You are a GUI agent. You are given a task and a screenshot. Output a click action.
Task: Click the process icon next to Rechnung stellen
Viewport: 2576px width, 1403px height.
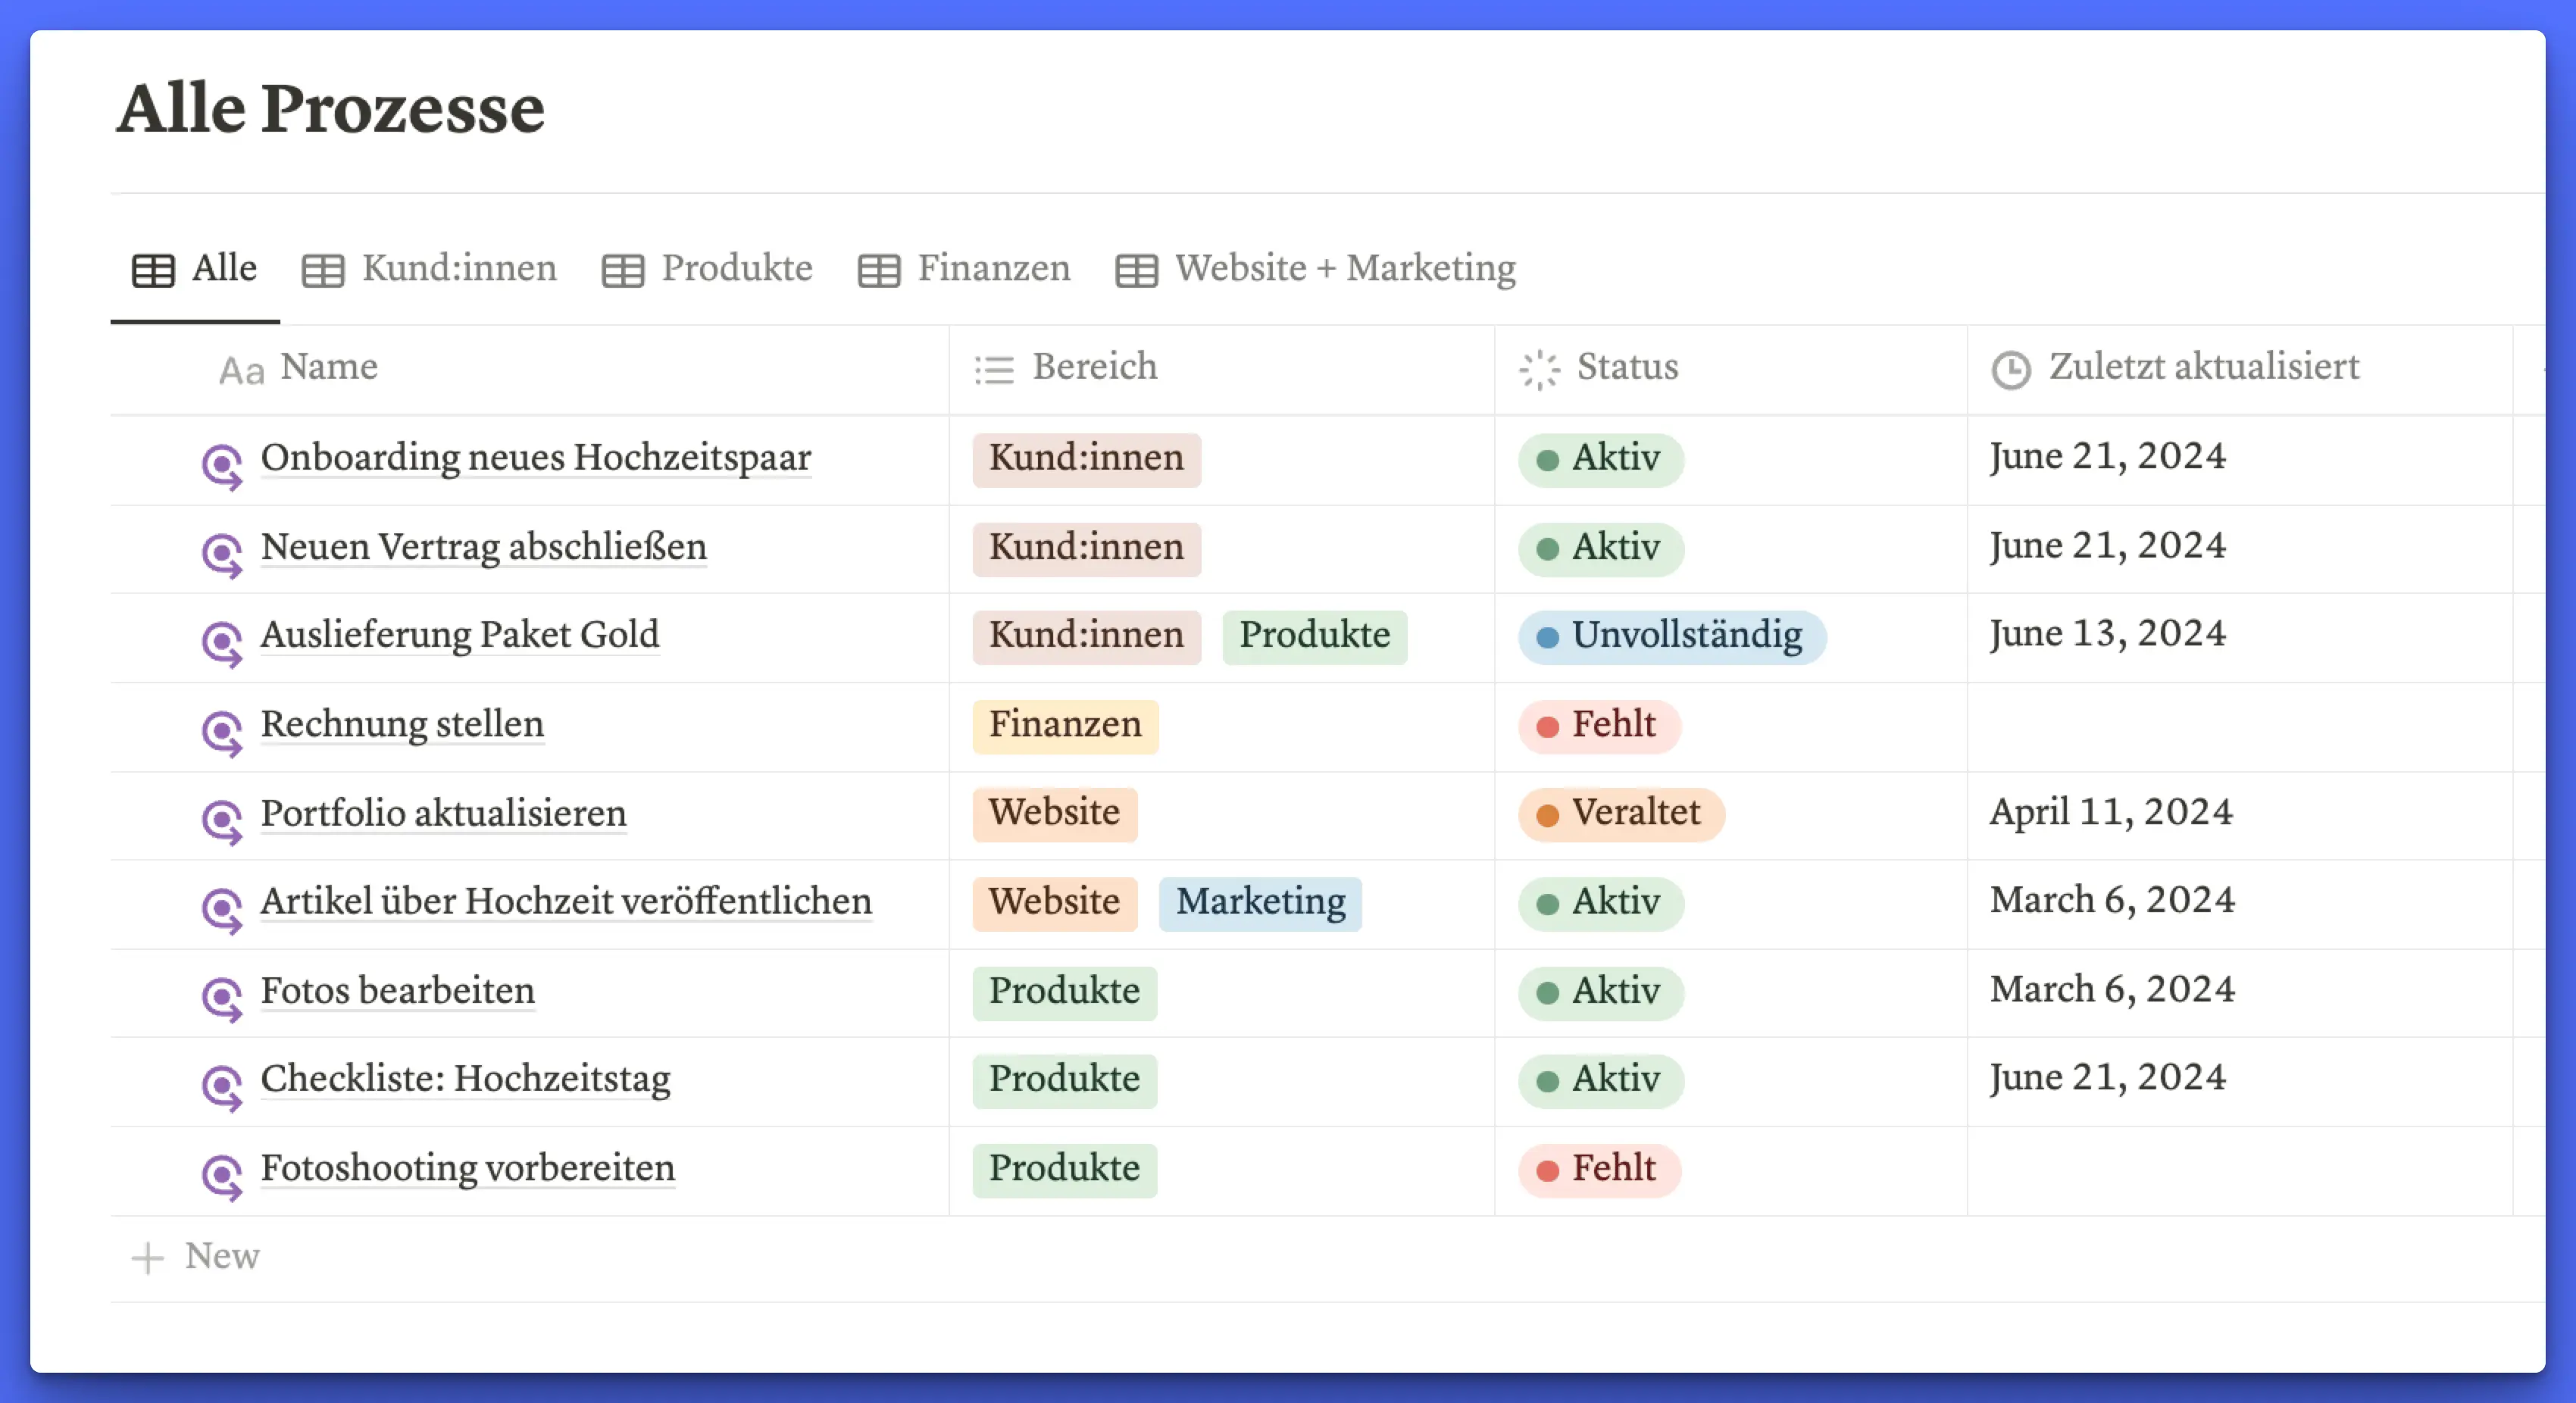click(221, 731)
